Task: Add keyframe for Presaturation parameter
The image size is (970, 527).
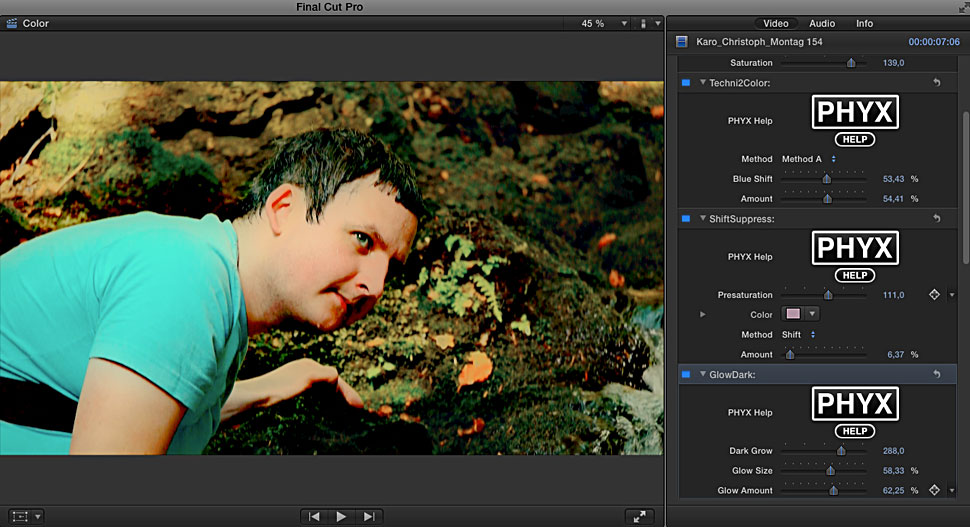Action: 934,295
